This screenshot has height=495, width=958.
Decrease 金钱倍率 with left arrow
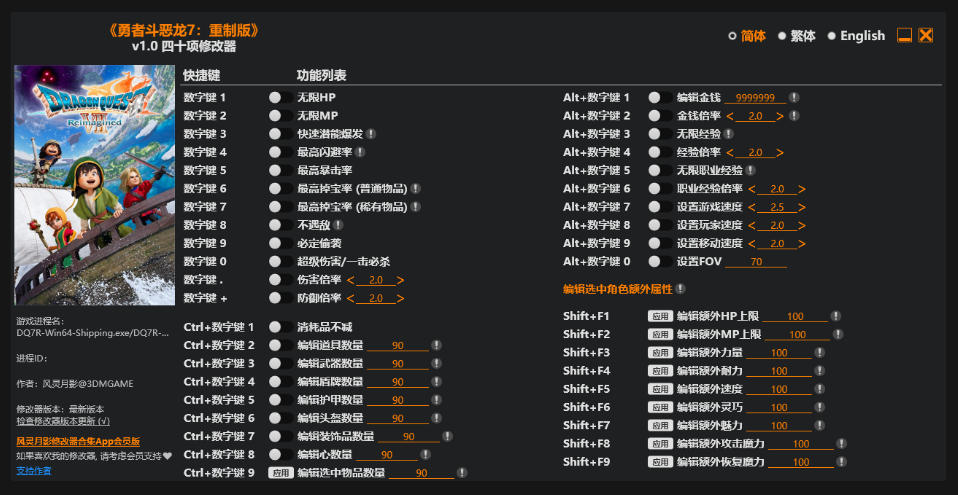coord(730,116)
